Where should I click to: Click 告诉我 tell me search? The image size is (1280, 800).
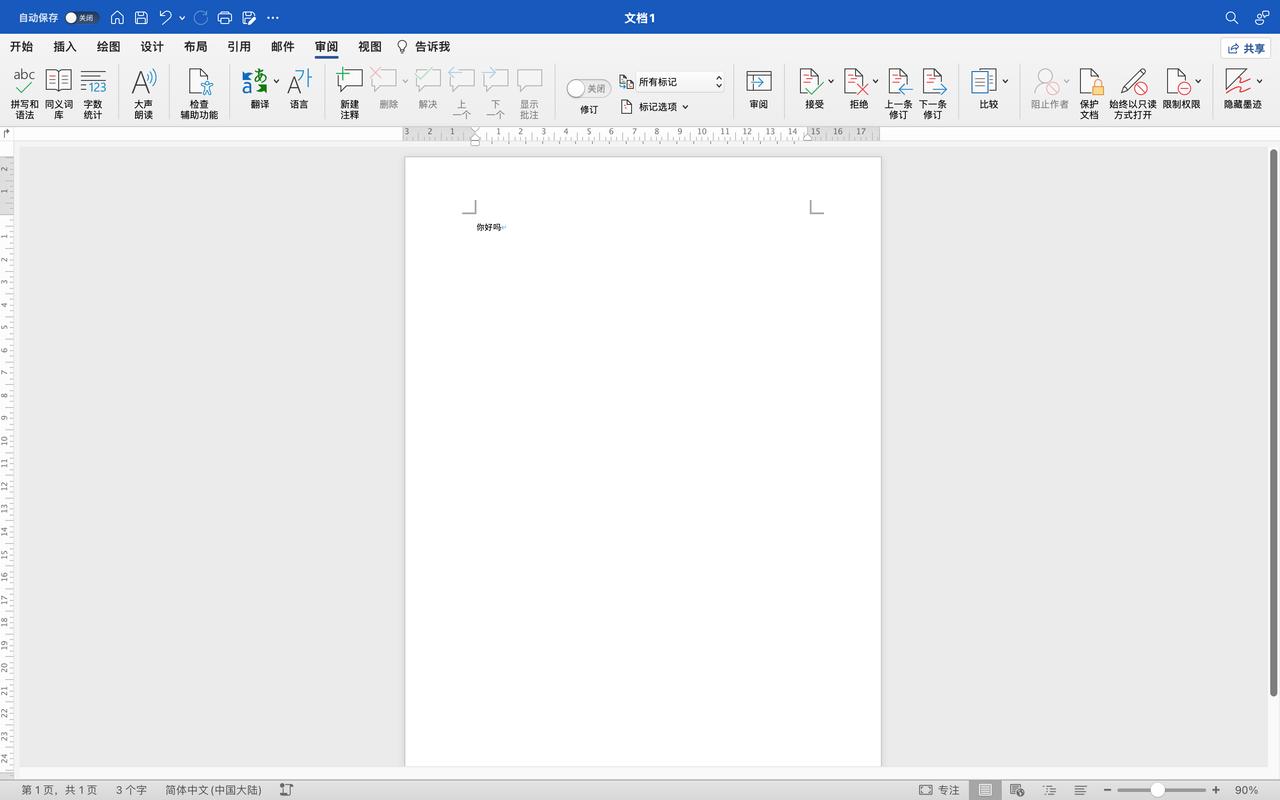[424, 47]
